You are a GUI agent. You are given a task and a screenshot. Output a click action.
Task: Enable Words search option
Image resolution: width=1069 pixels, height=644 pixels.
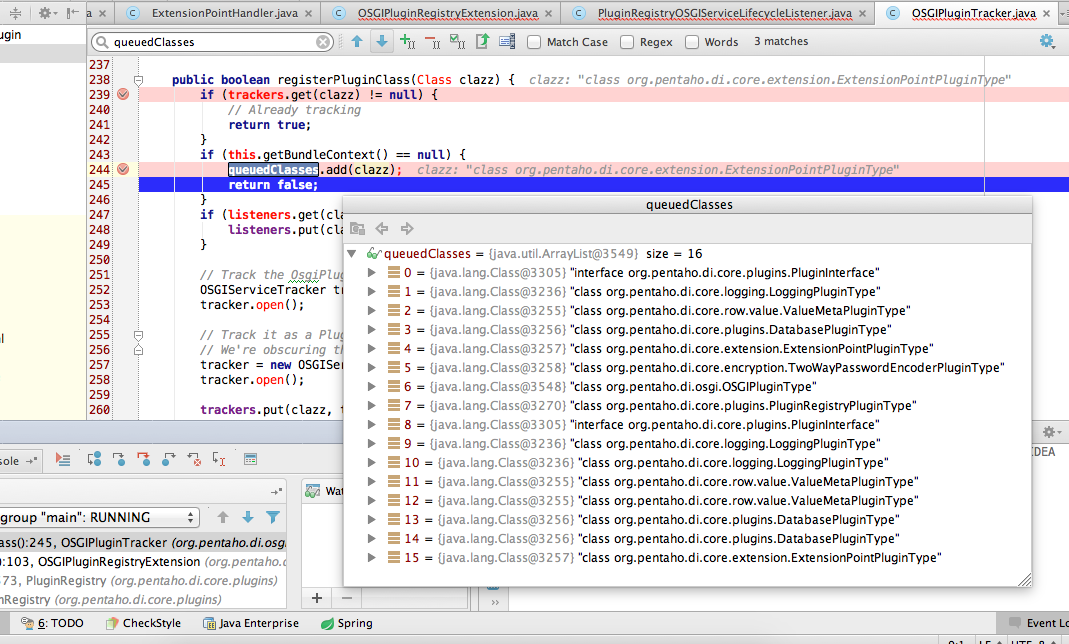pos(691,42)
